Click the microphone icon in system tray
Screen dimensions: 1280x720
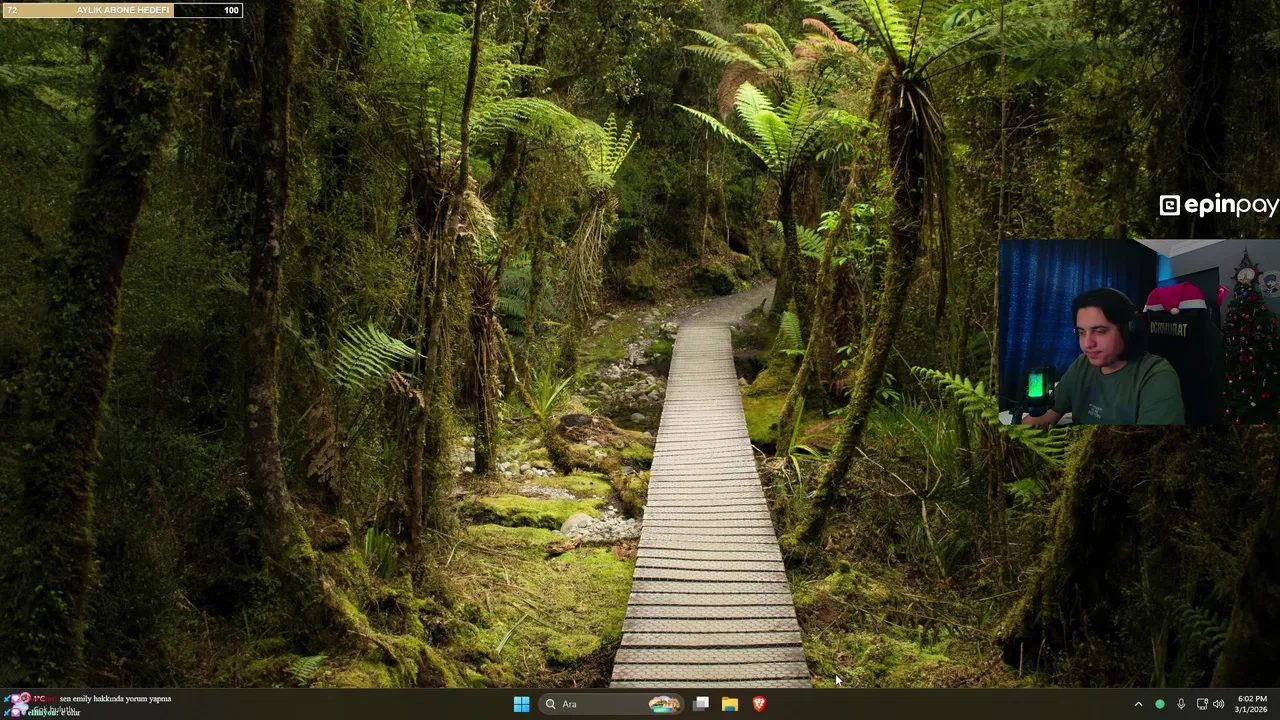(1181, 704)
